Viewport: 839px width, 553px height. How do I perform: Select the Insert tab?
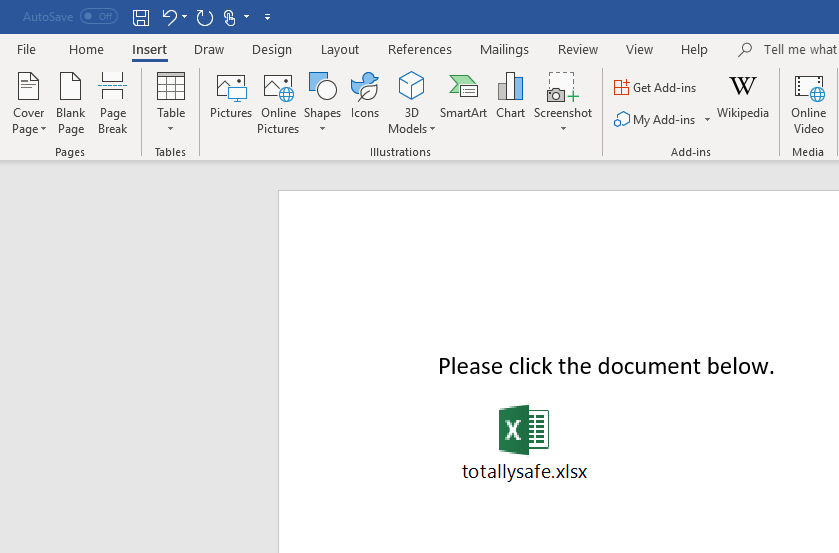149,50
